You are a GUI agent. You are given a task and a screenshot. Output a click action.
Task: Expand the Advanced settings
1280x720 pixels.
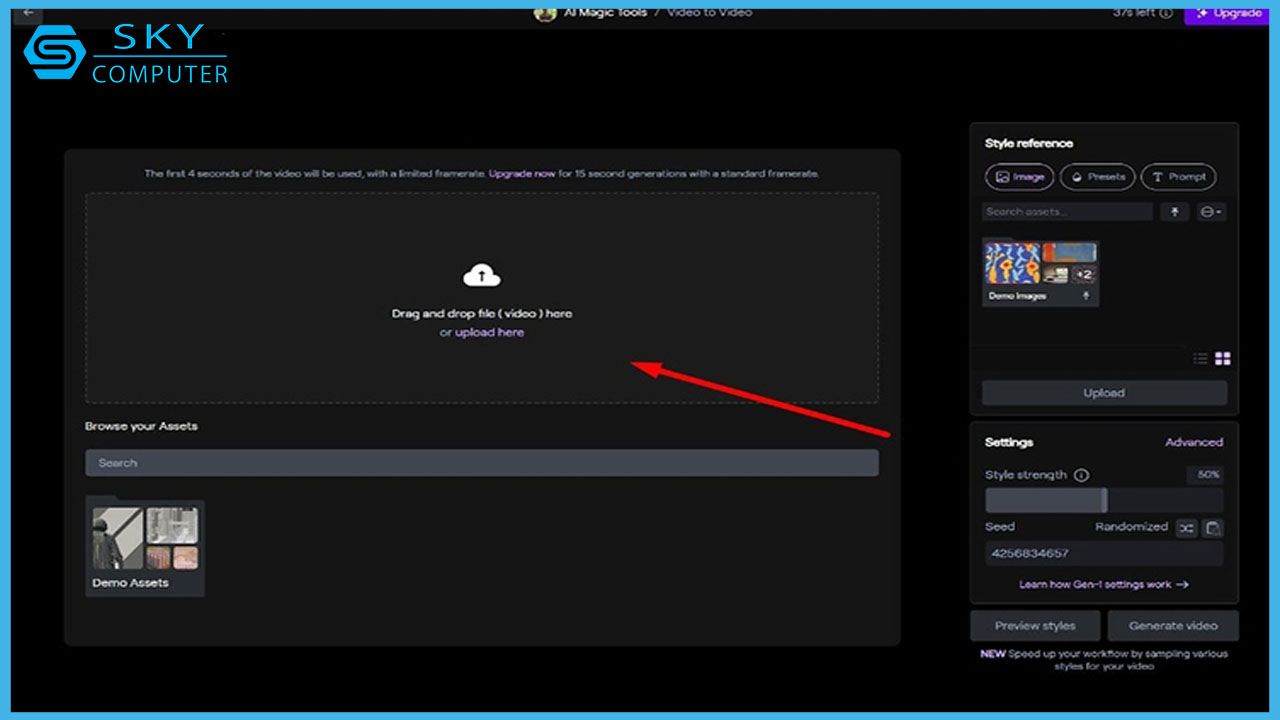coord(1193,442)
